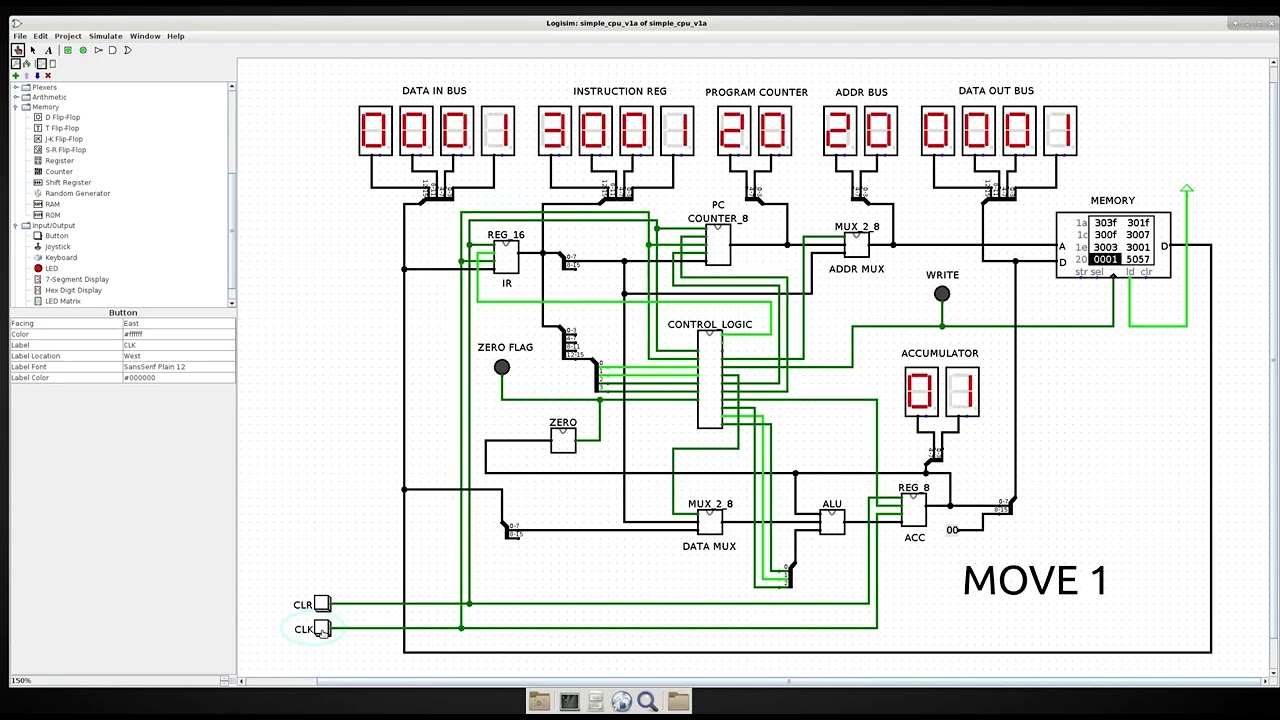Select the Poke tool hand icon
Image resolution: width=1280 pixels, height=720 pixels.
(x=18, y=50)
